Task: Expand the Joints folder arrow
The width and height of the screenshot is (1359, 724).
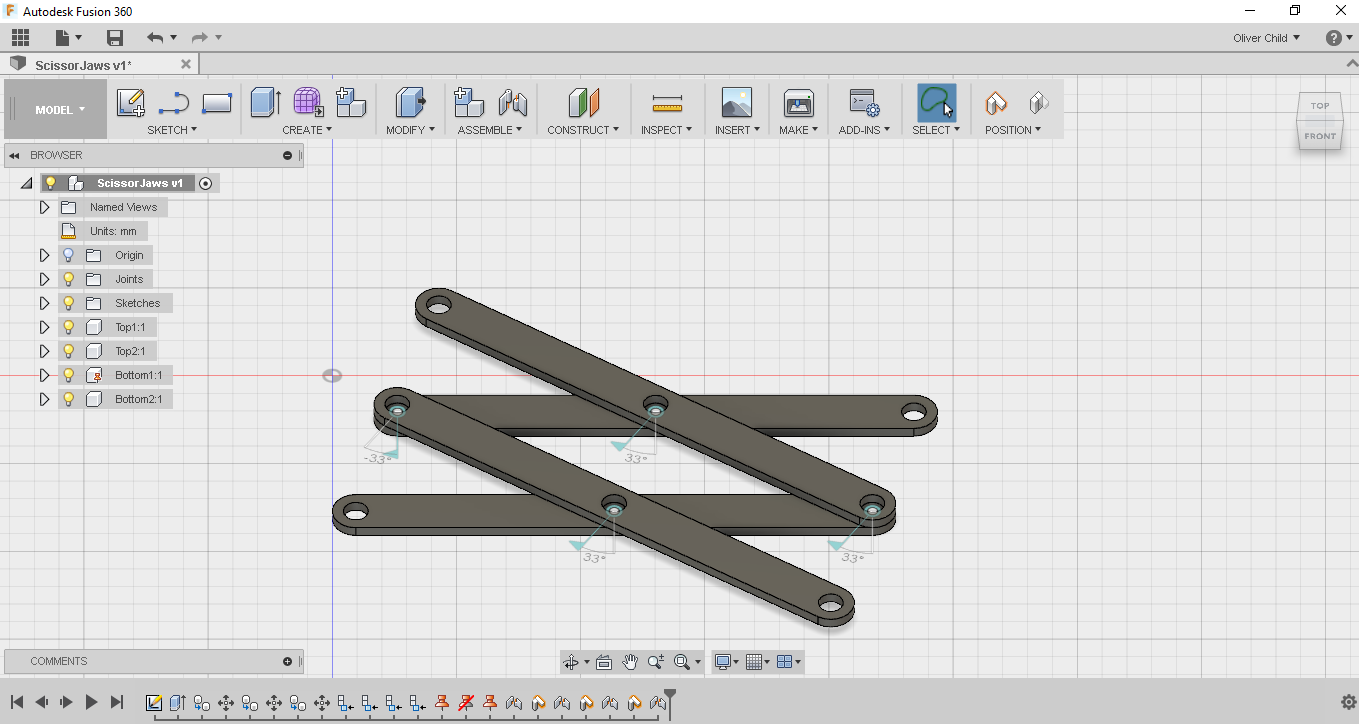Action: pyautogui.click(x=44, y=279)
